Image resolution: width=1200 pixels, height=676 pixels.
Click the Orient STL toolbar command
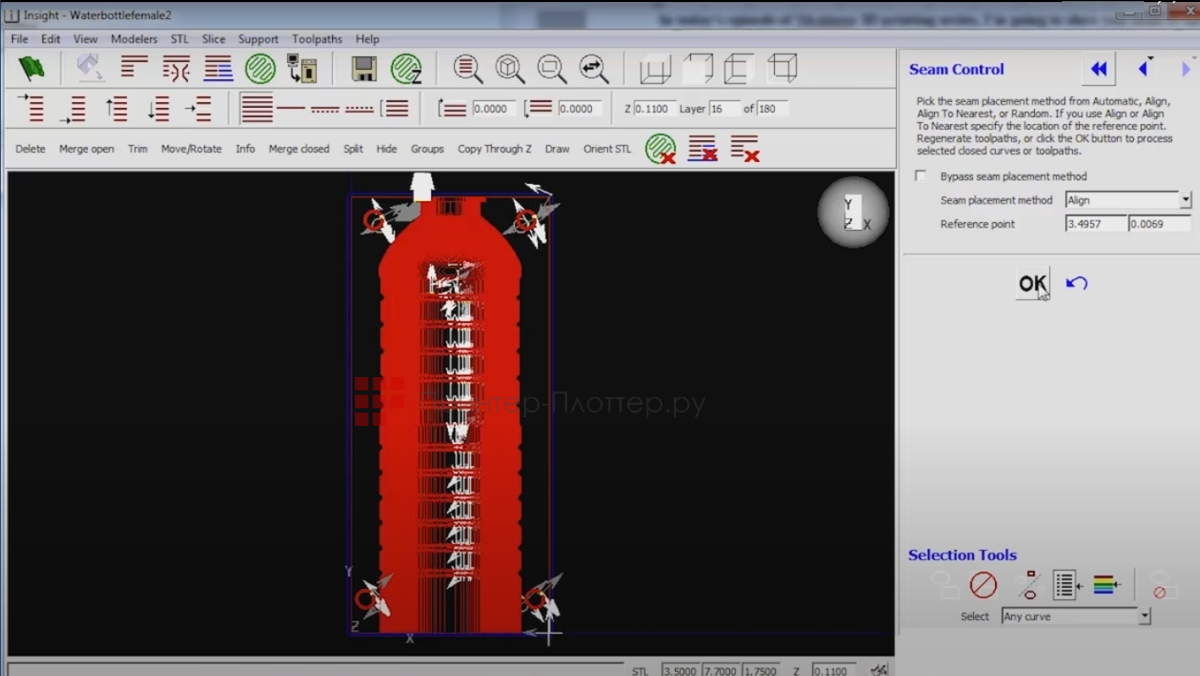606,148
